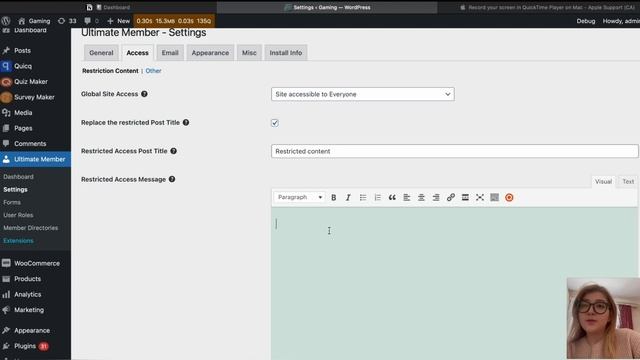Apply blockquote formatting

(x=392, y=198)
